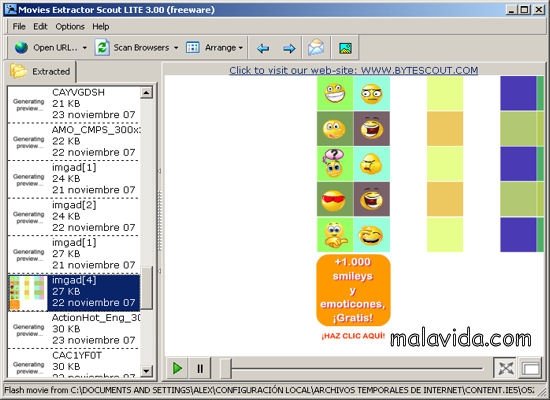Click the red sunglasses smiley
The image size is (550, 400).
point(334,200)
